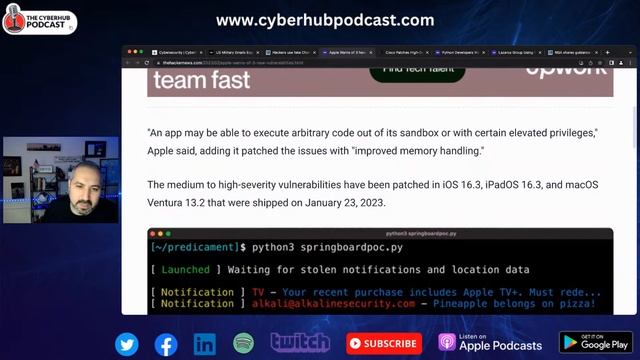Click the browser profile avatar icon
This screenshot has height=360, width=640.
click(x=621, y=63)
